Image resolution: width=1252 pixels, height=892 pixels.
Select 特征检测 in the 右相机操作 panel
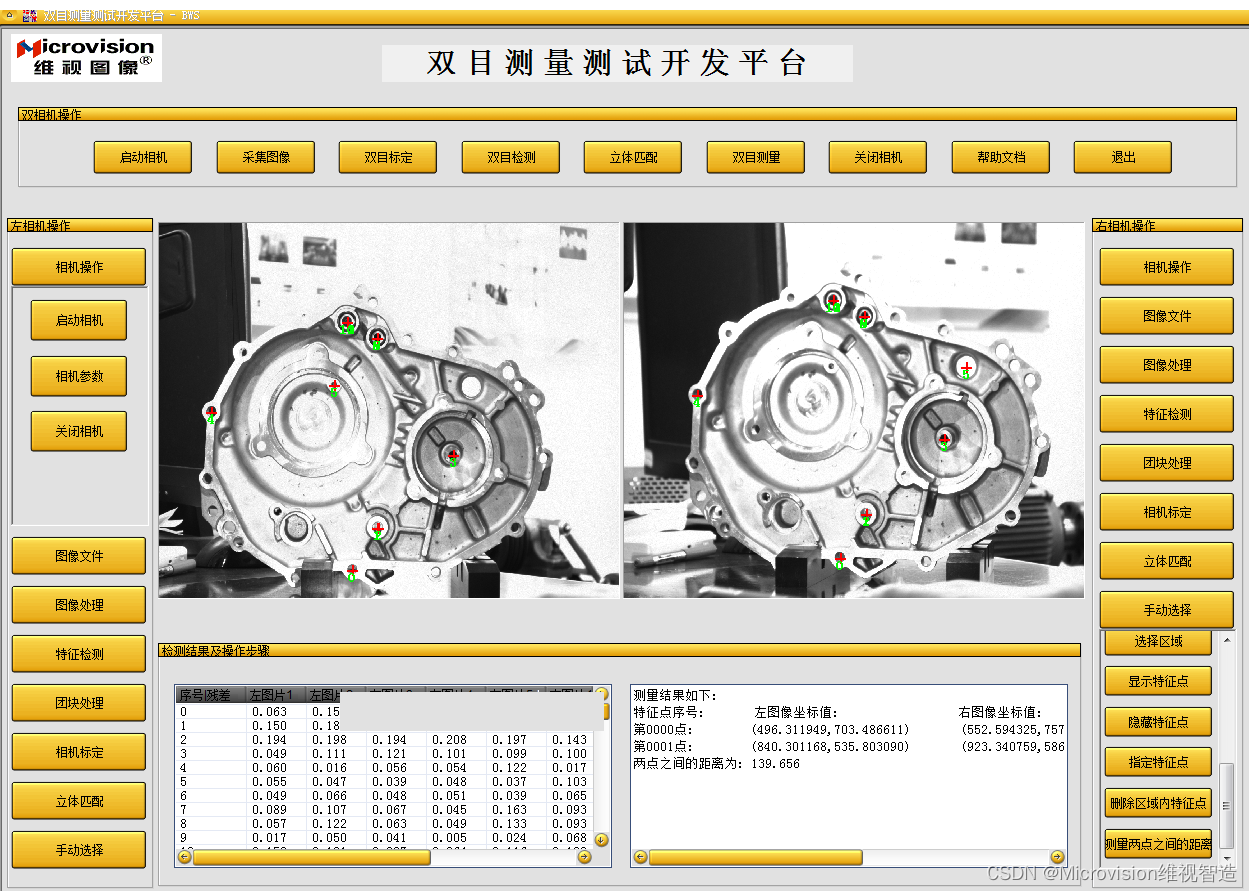pos(1167,414)
